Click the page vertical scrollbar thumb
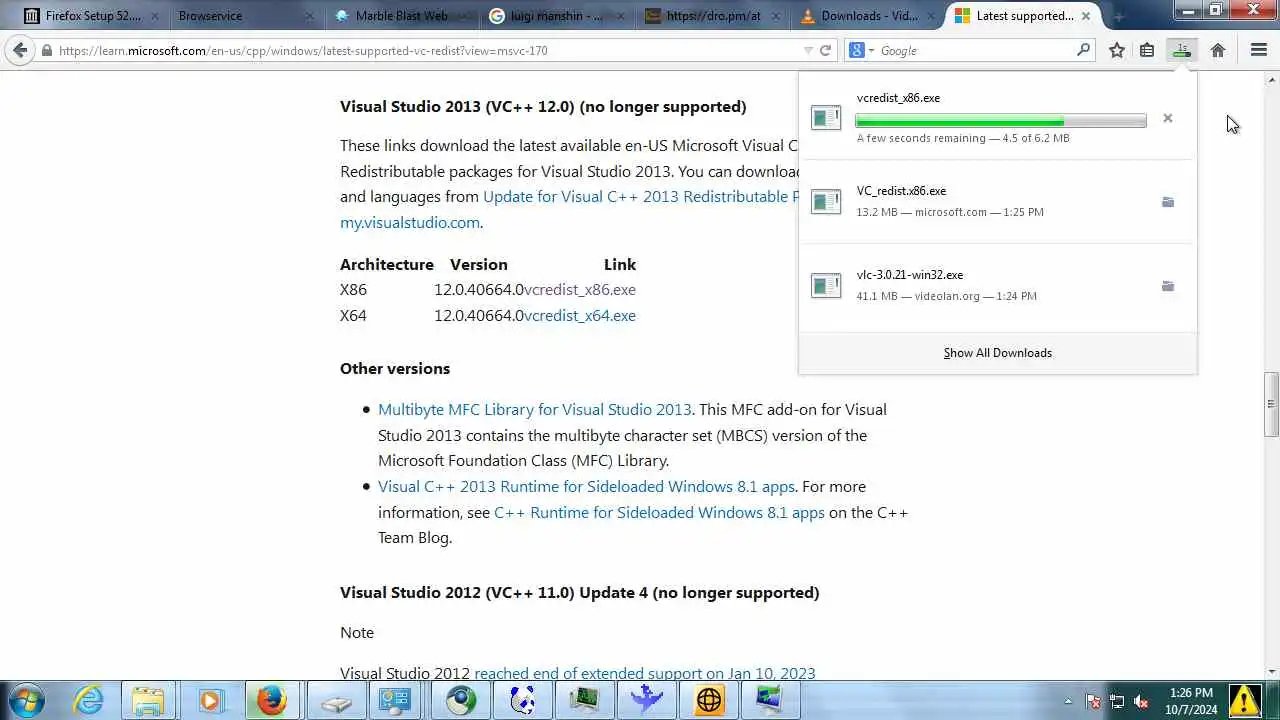This screenshot has width=1280, height=720. coord(1271,404)
